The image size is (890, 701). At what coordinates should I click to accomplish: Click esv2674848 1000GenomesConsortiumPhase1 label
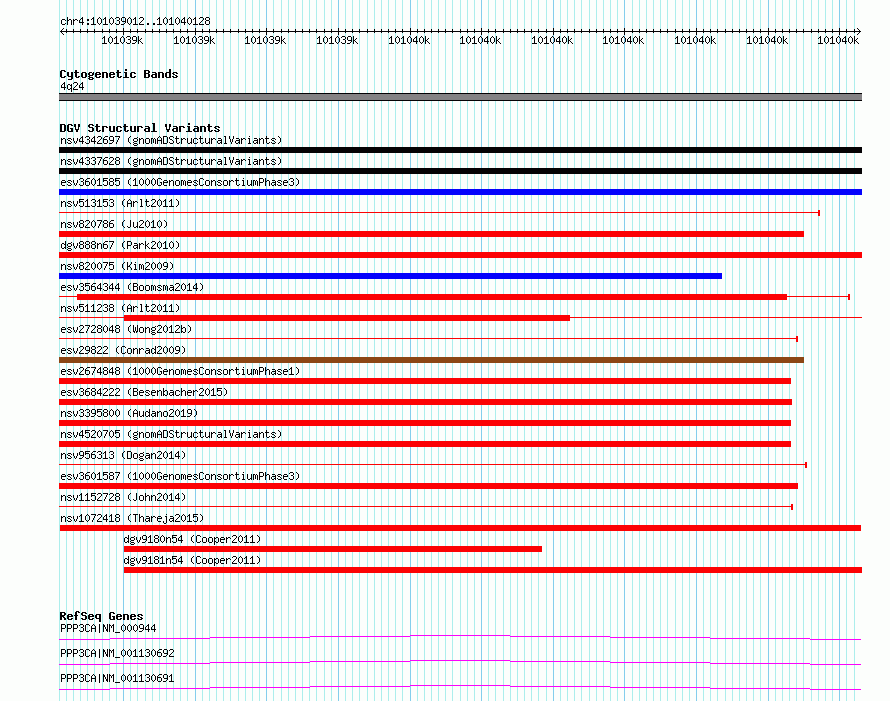pos(180,371)
